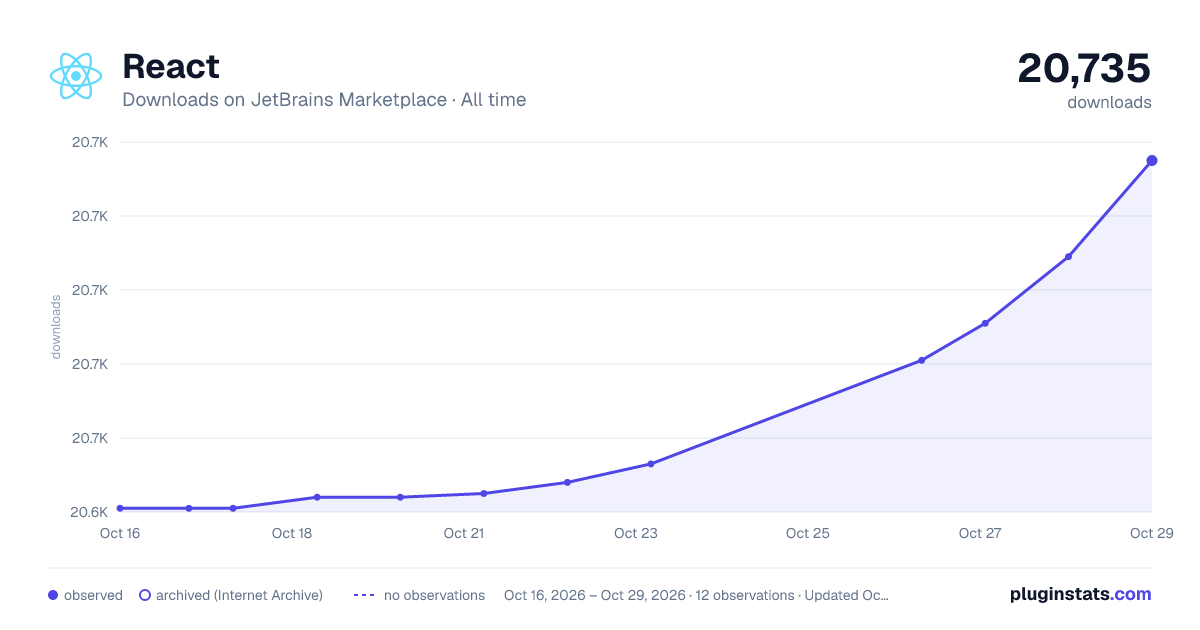Click the 'Oct 21' x-axis label
This screenshot has height=630, width=1200.
(x=464, y=533)
